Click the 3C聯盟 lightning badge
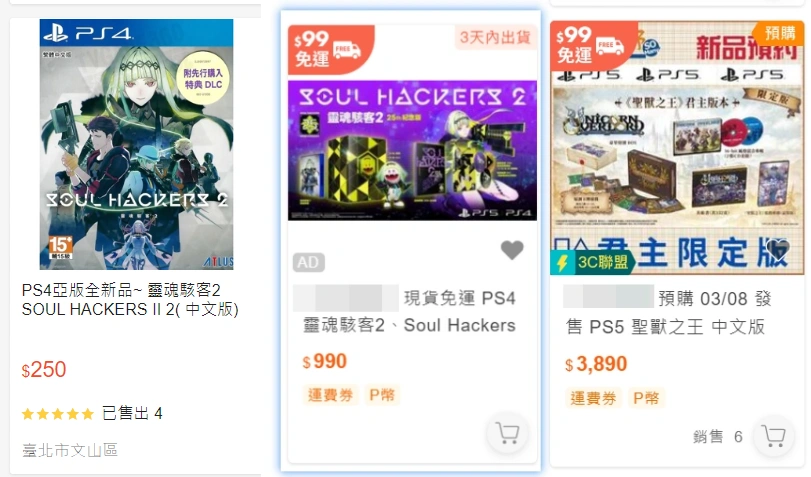The height and width of the screenshot is (477, 811). [592, 262]
